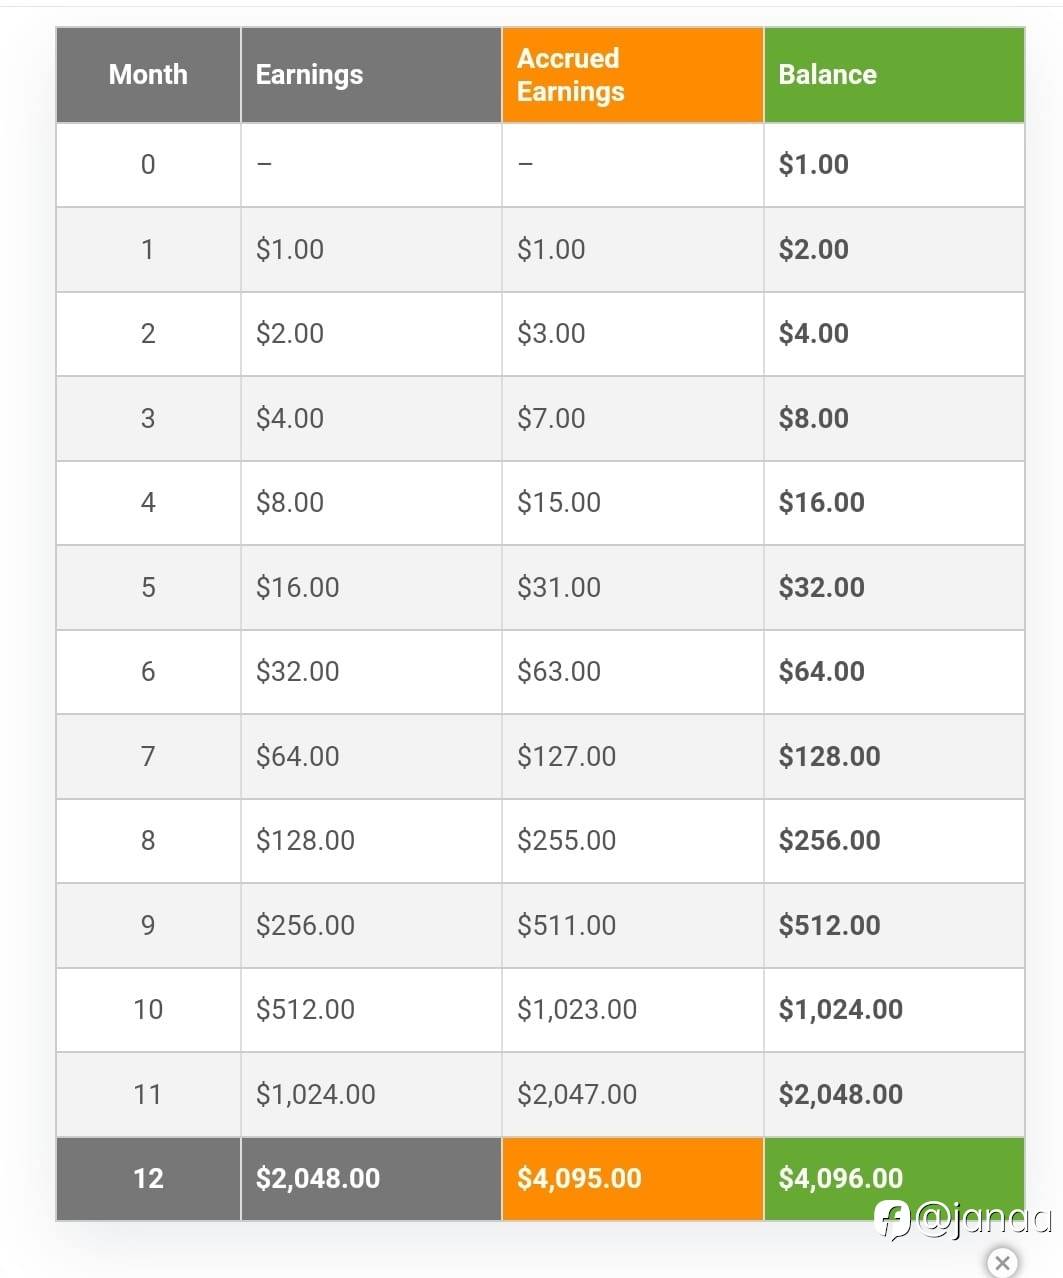Click the $2,048.00 earnings in month 12
The width and height of the screenshot is (1063, 1278).
pyautogui.click(x=318, y=1178)
